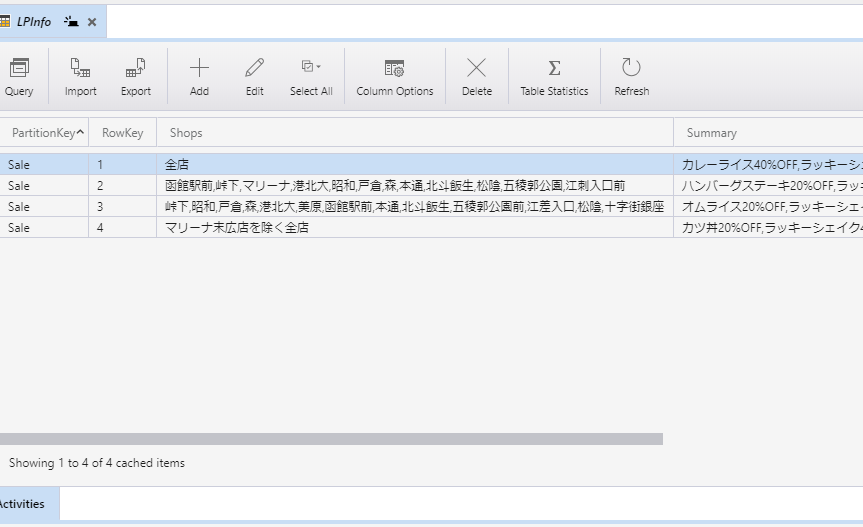The image size is (863, 527).
Task: Pin the LPInfo tab
Action: (71, 22)
